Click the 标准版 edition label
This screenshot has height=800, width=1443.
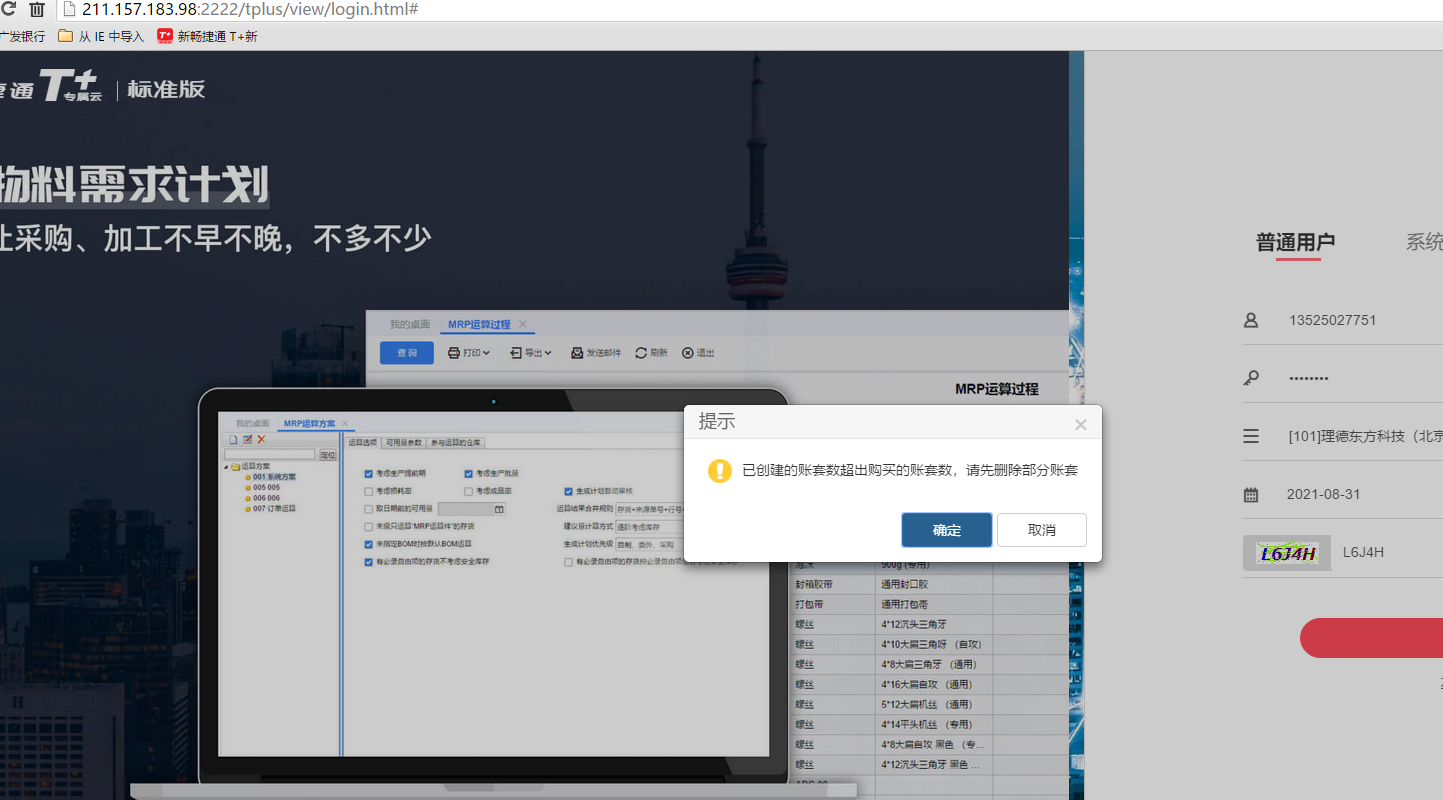(x=166, y=89)
